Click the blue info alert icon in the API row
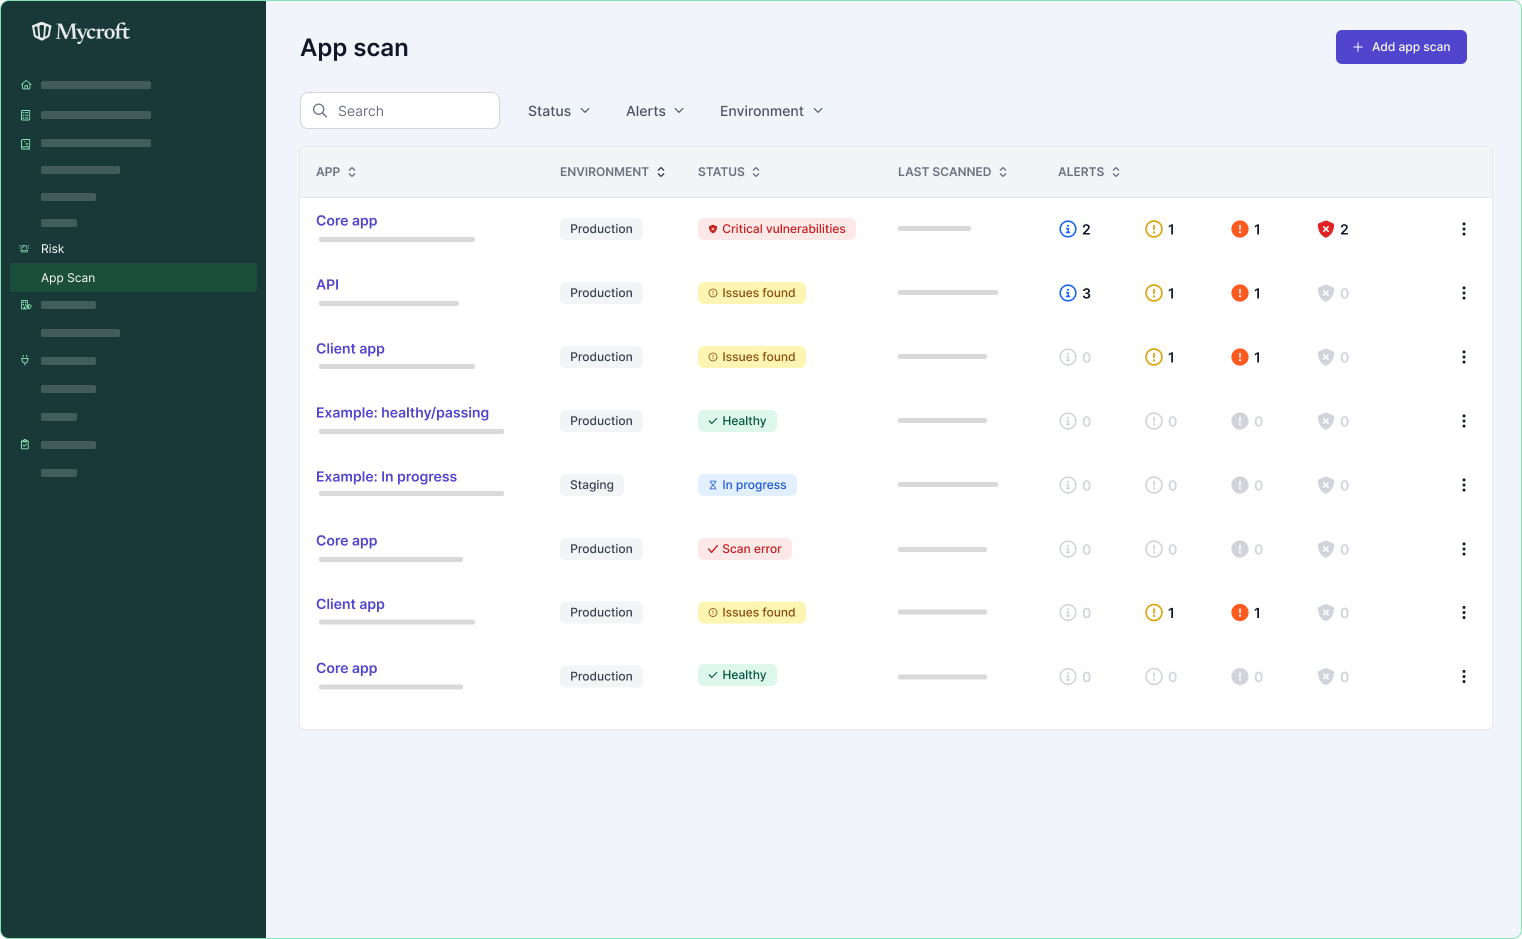1522x939 pixels. pyautogui.click(x=1068, y=293)
